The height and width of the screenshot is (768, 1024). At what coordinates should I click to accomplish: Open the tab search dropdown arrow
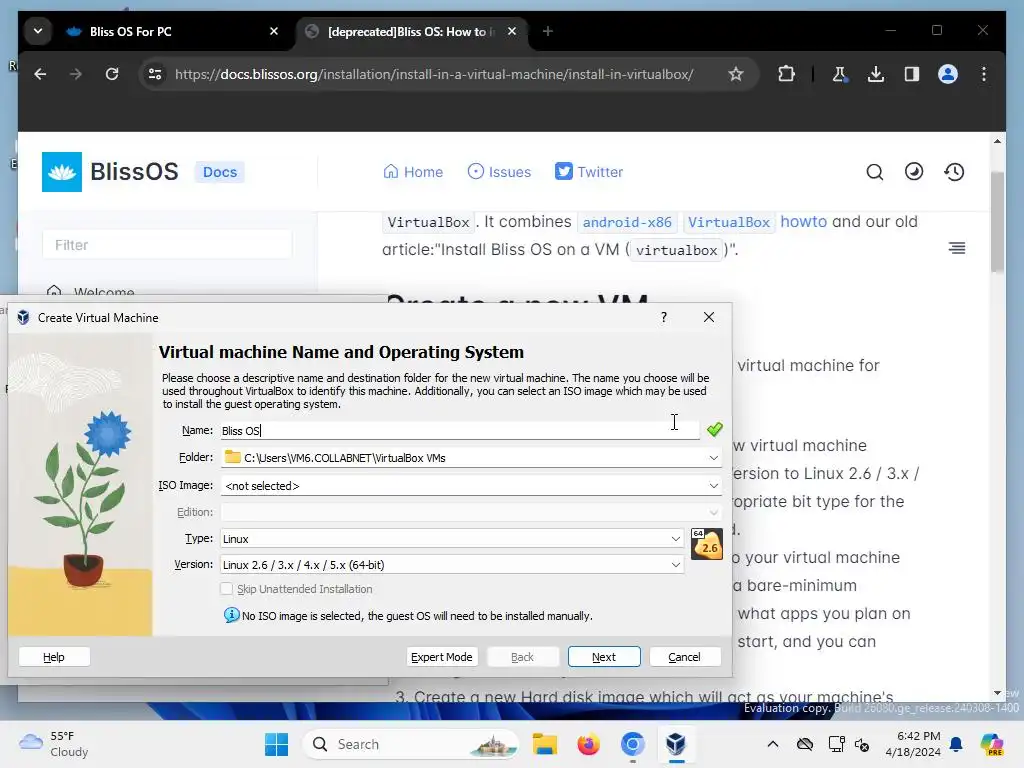pos(38,31)
